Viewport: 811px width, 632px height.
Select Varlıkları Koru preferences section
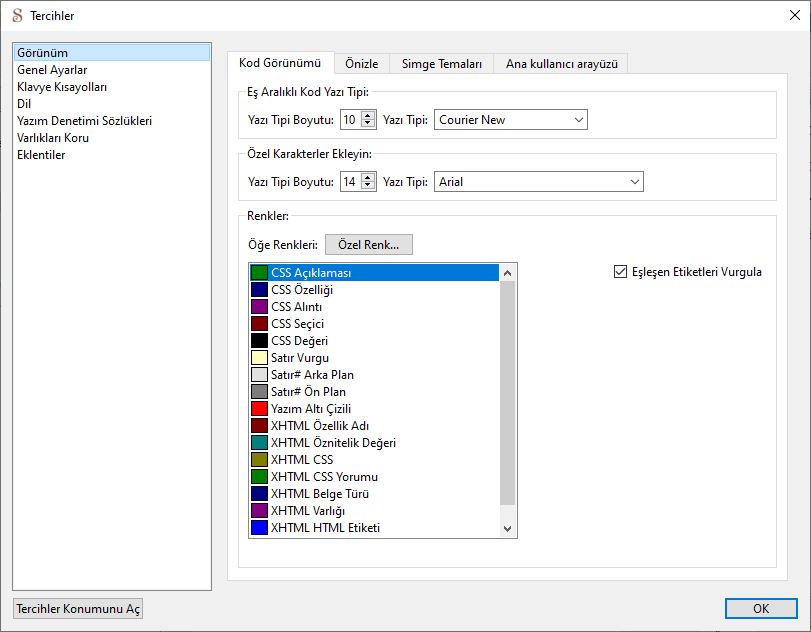[112, 138]
